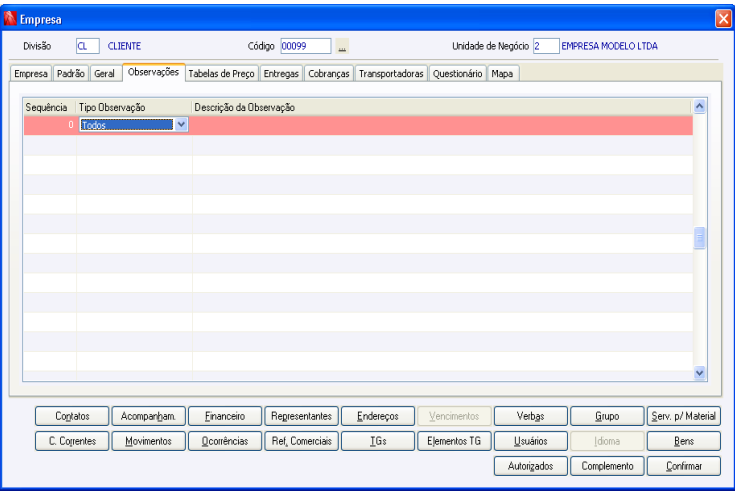
Task: Click the Ocorrências button
Action: (x=225, y=441)
